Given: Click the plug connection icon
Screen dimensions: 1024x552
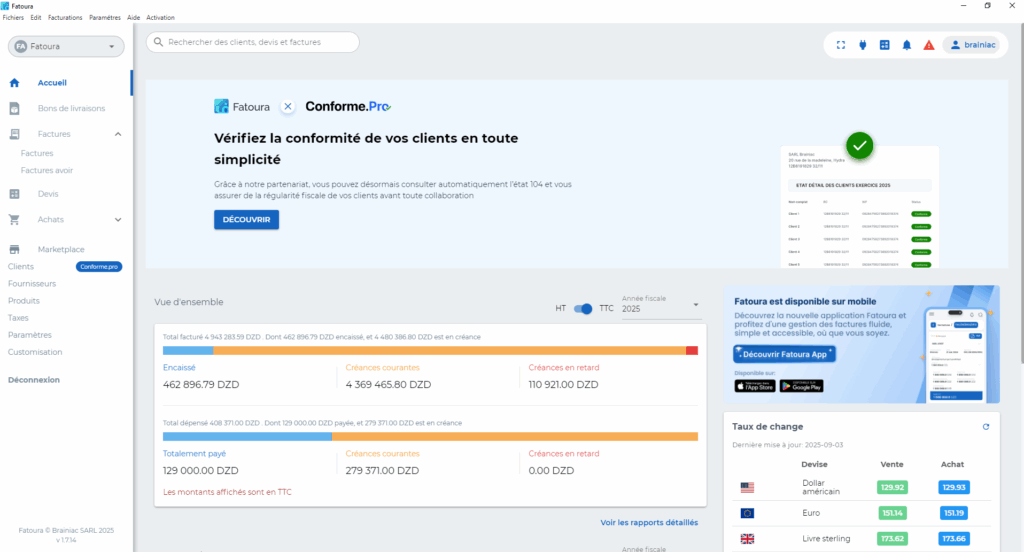Looking at the screenshot, I should click(x=862, y=45).
